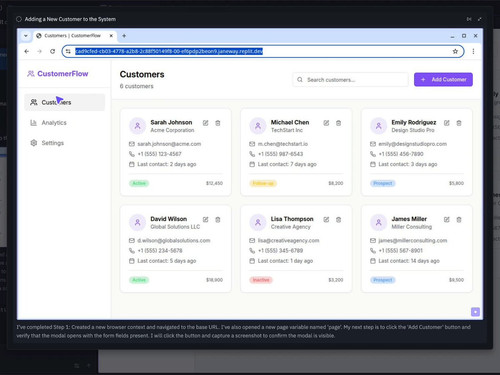Delete David Wilson's customer record
This screenshot has width=500, height=375.
218,220
